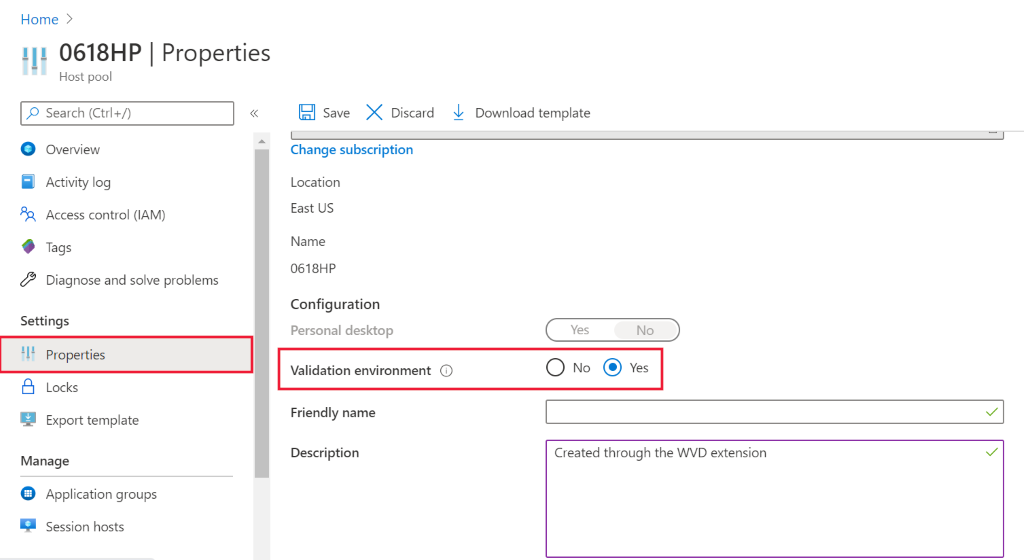Click the Discard X icon
Viewport: 1024px width, 560px height.
tap(375, 113)
